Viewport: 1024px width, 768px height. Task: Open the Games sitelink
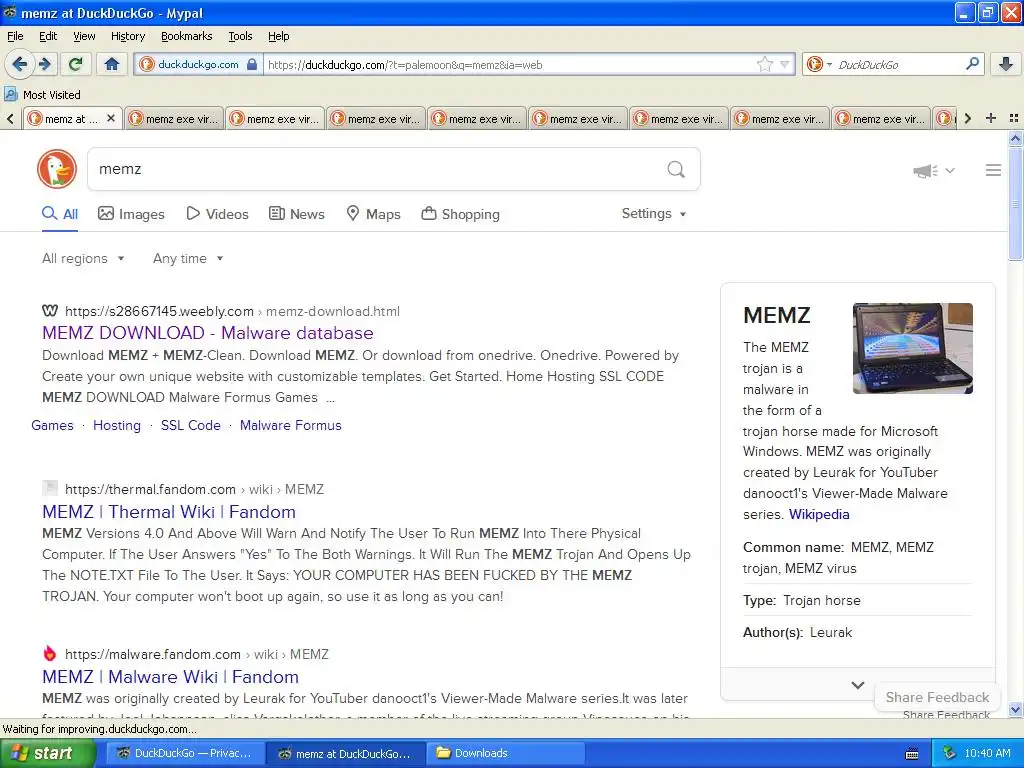tap(52, 425)
